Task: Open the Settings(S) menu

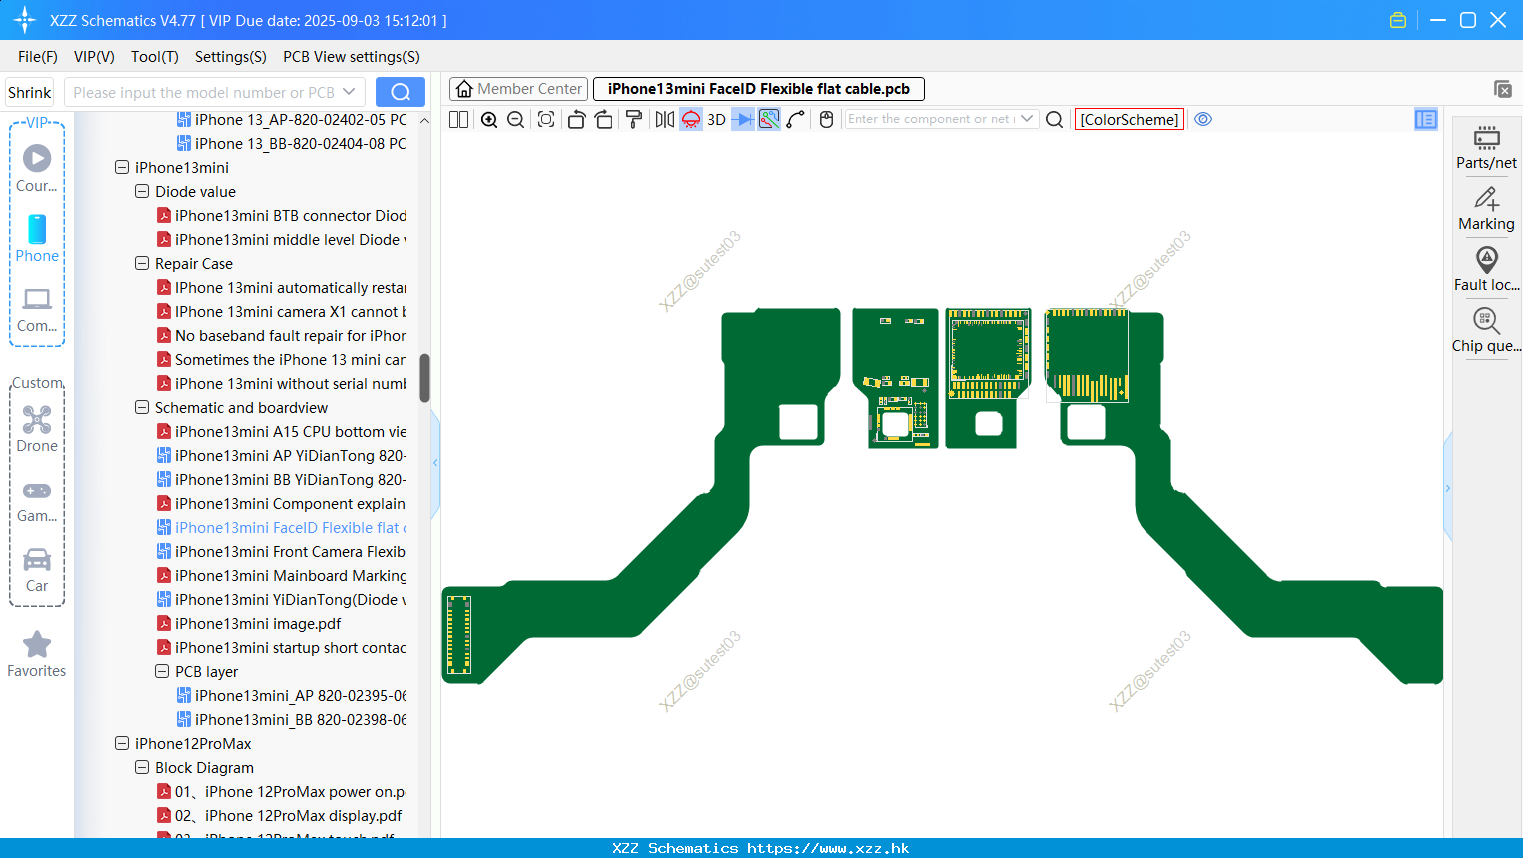Action: tap(231, 57)
